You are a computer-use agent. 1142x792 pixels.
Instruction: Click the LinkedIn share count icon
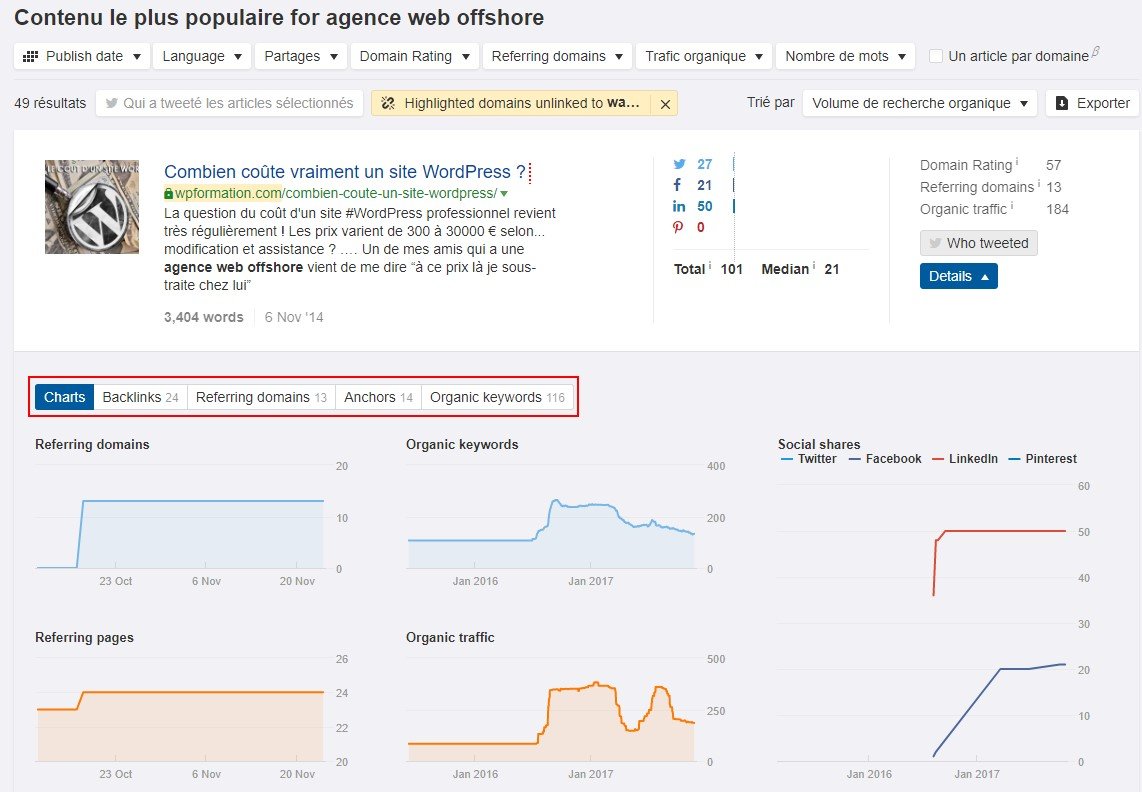point(679,206)
